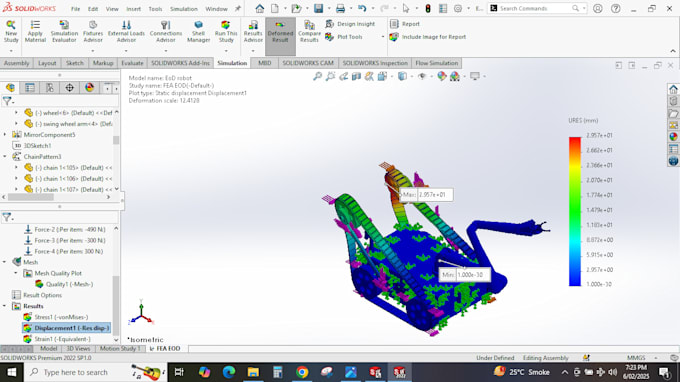The height and width of the screenshot is (382, 680).
Task: Switch to the Sketch tab
Action: (75, 63)
